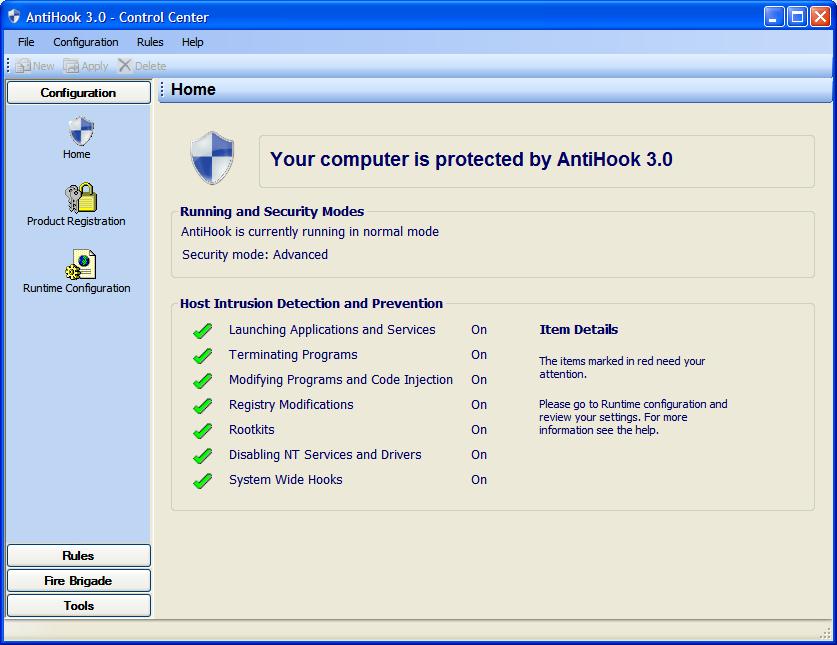Expand the Tools sidebar section
Image resolution: width=837 pixels, height=645 pixels.
click(x=79, y=605)
